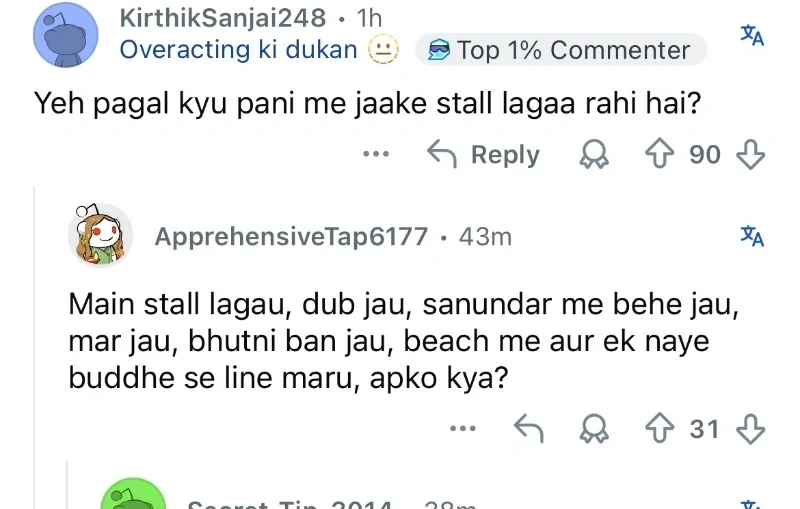Upvote ApprehensiveTap6177's reply
The width and height of the screenshot is (800, 509).
[x=661, y=429]
